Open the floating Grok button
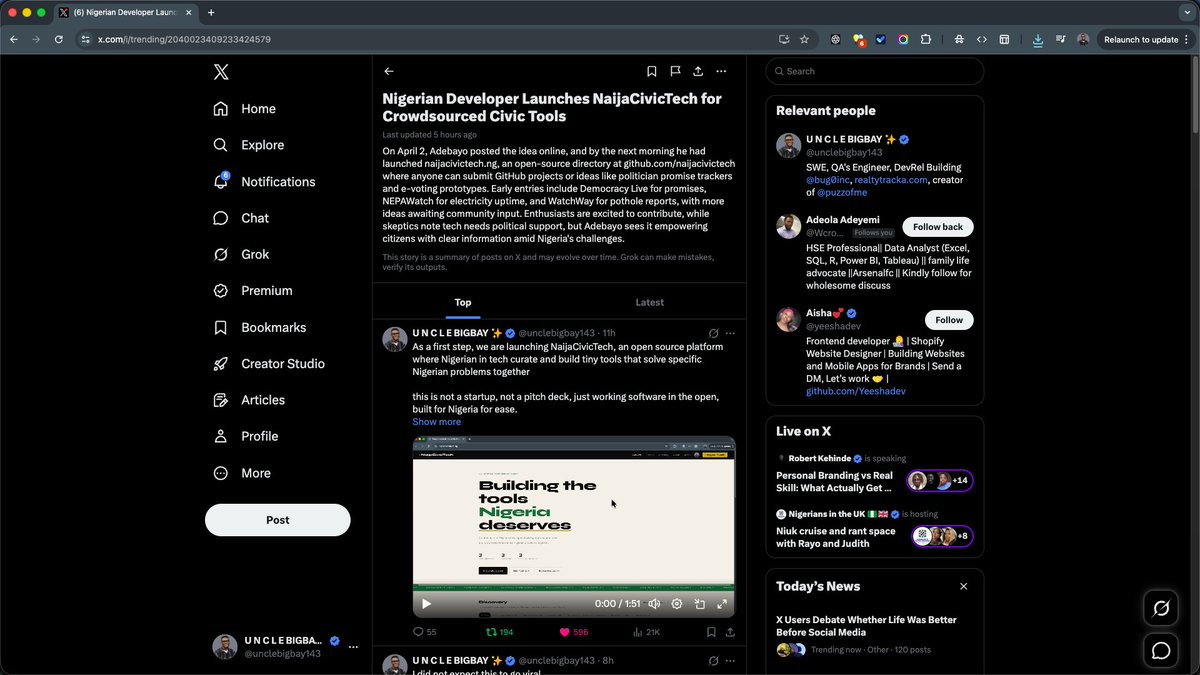This screenshot has width=1200, height=675. pos(1161,608)
